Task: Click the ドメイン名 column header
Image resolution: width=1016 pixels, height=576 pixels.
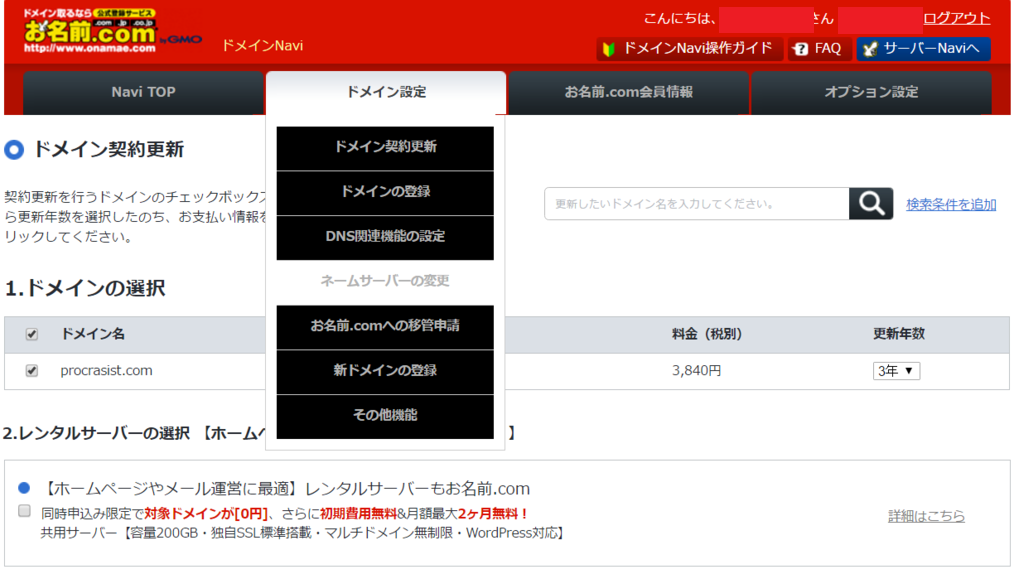Action: [92, 334]
